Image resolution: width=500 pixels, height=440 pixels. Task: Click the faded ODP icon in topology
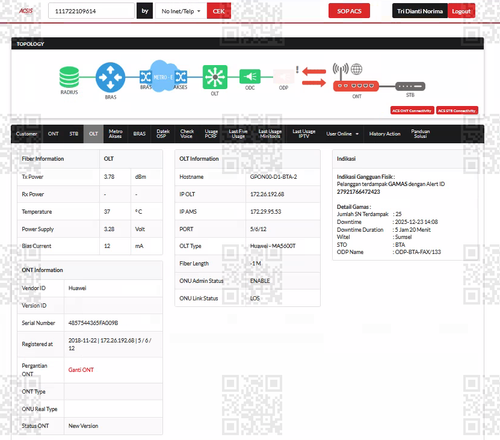pos(284,77)
